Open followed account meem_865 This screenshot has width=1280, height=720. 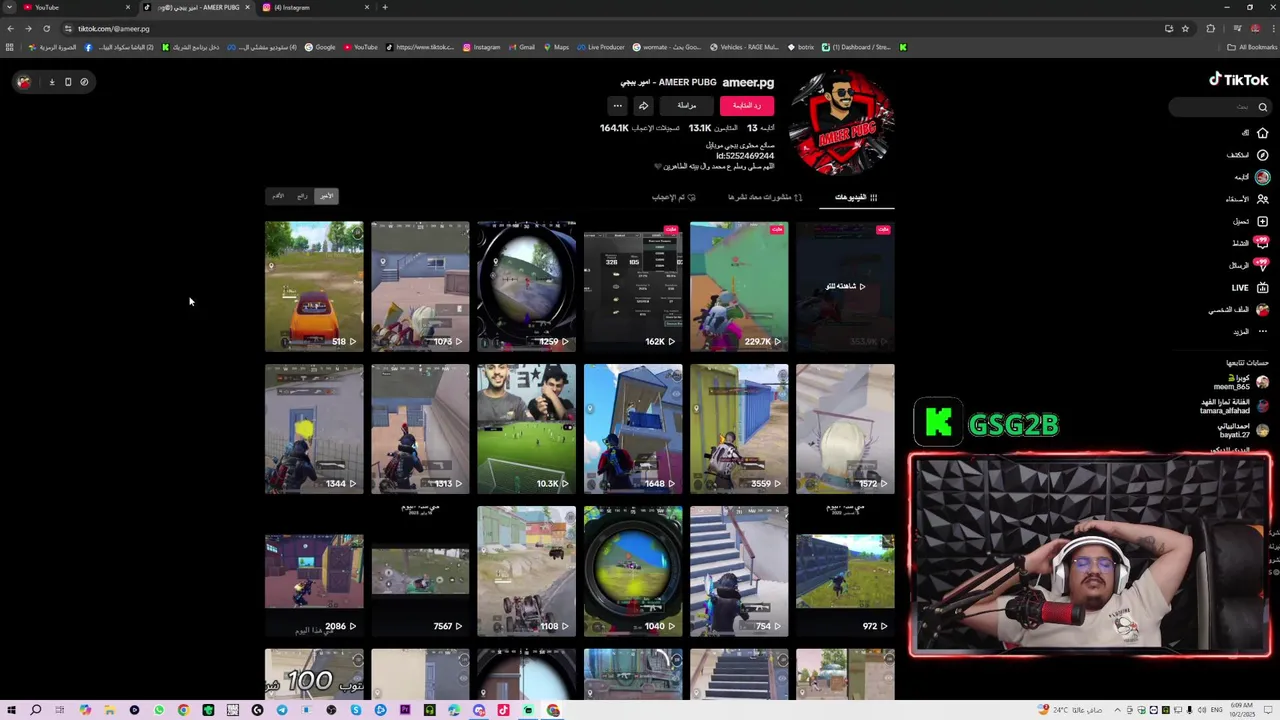click(x=1240, y=382)
